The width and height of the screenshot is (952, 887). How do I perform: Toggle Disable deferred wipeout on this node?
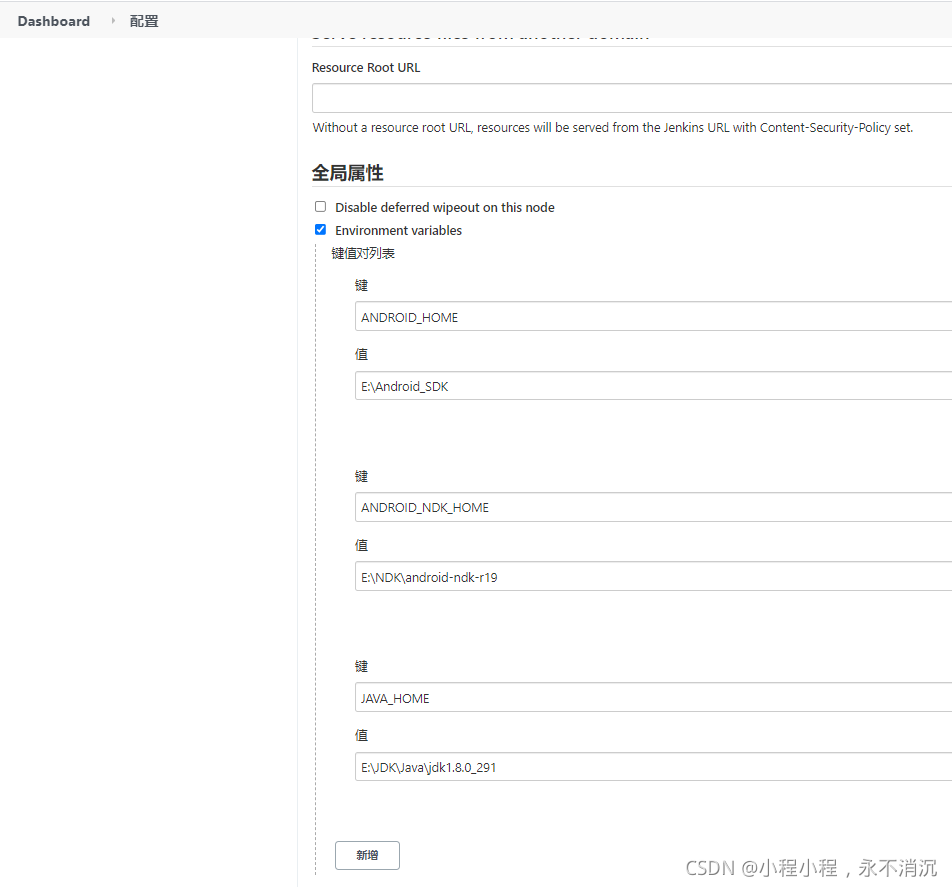pyautogui.click(x=321, y=207)
